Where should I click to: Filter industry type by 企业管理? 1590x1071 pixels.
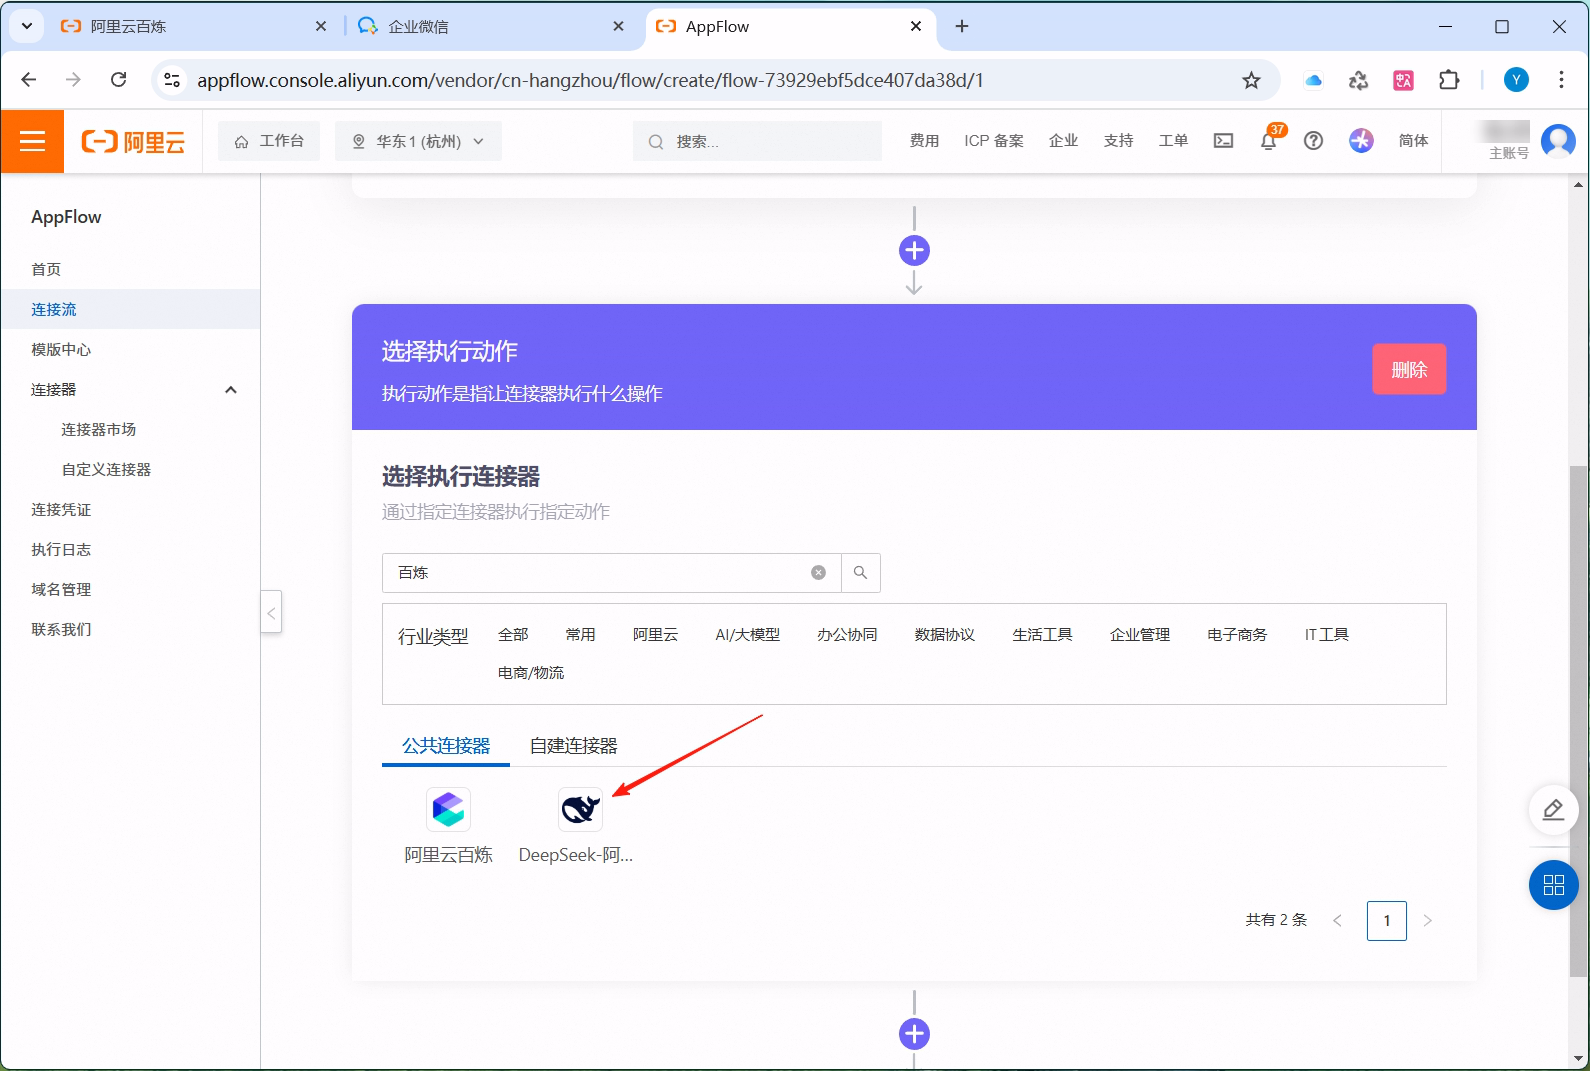[1139, 634]
